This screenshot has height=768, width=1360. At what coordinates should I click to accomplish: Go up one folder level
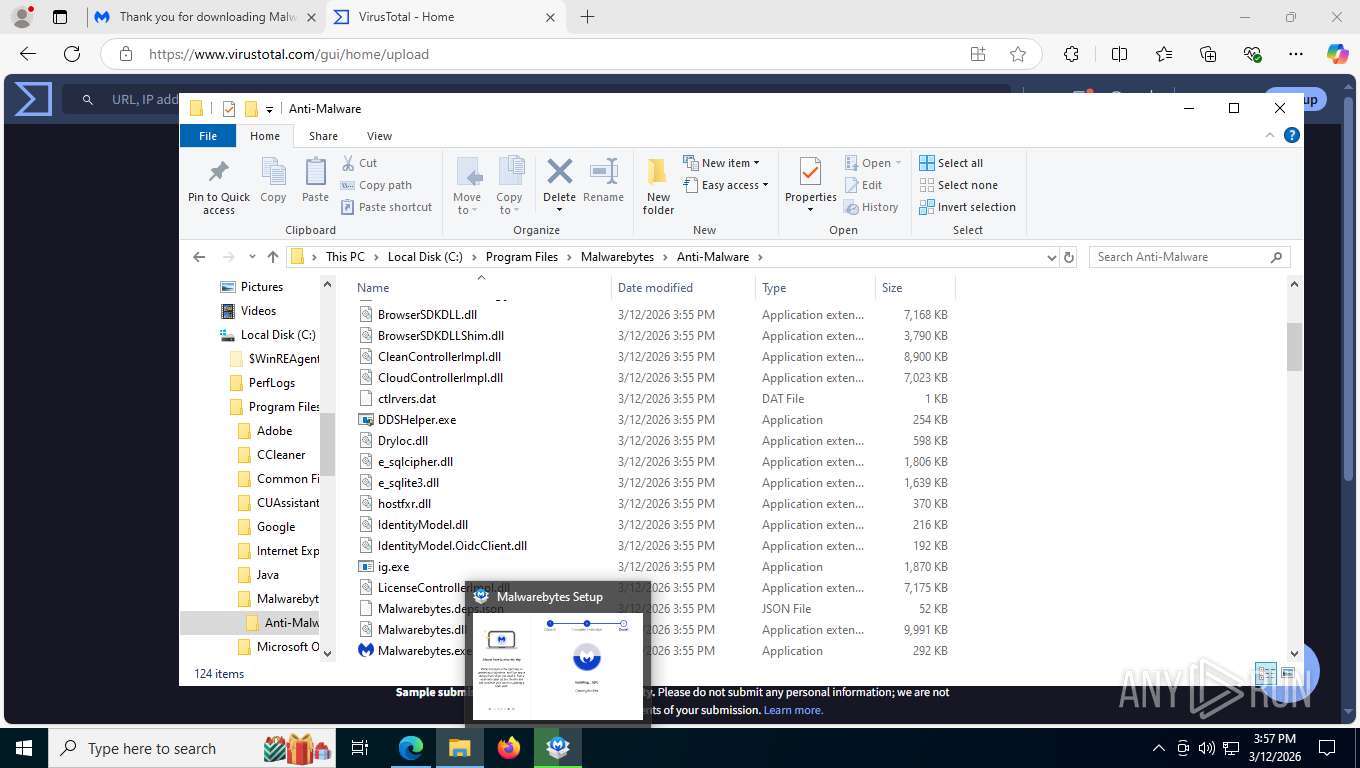pyautogui.click(x=273, y=257)
